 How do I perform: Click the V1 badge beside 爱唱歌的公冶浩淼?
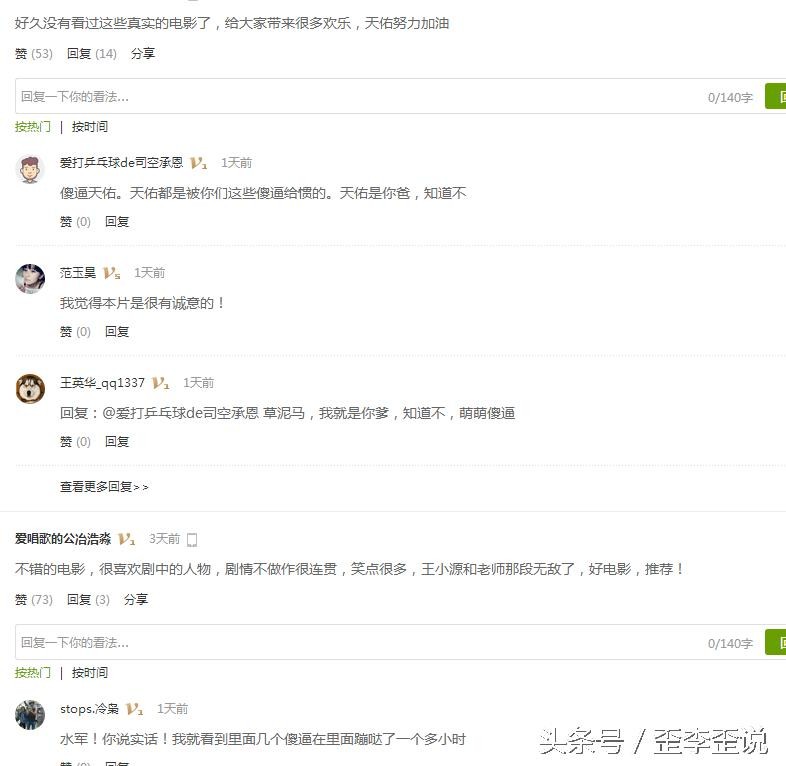126,539
